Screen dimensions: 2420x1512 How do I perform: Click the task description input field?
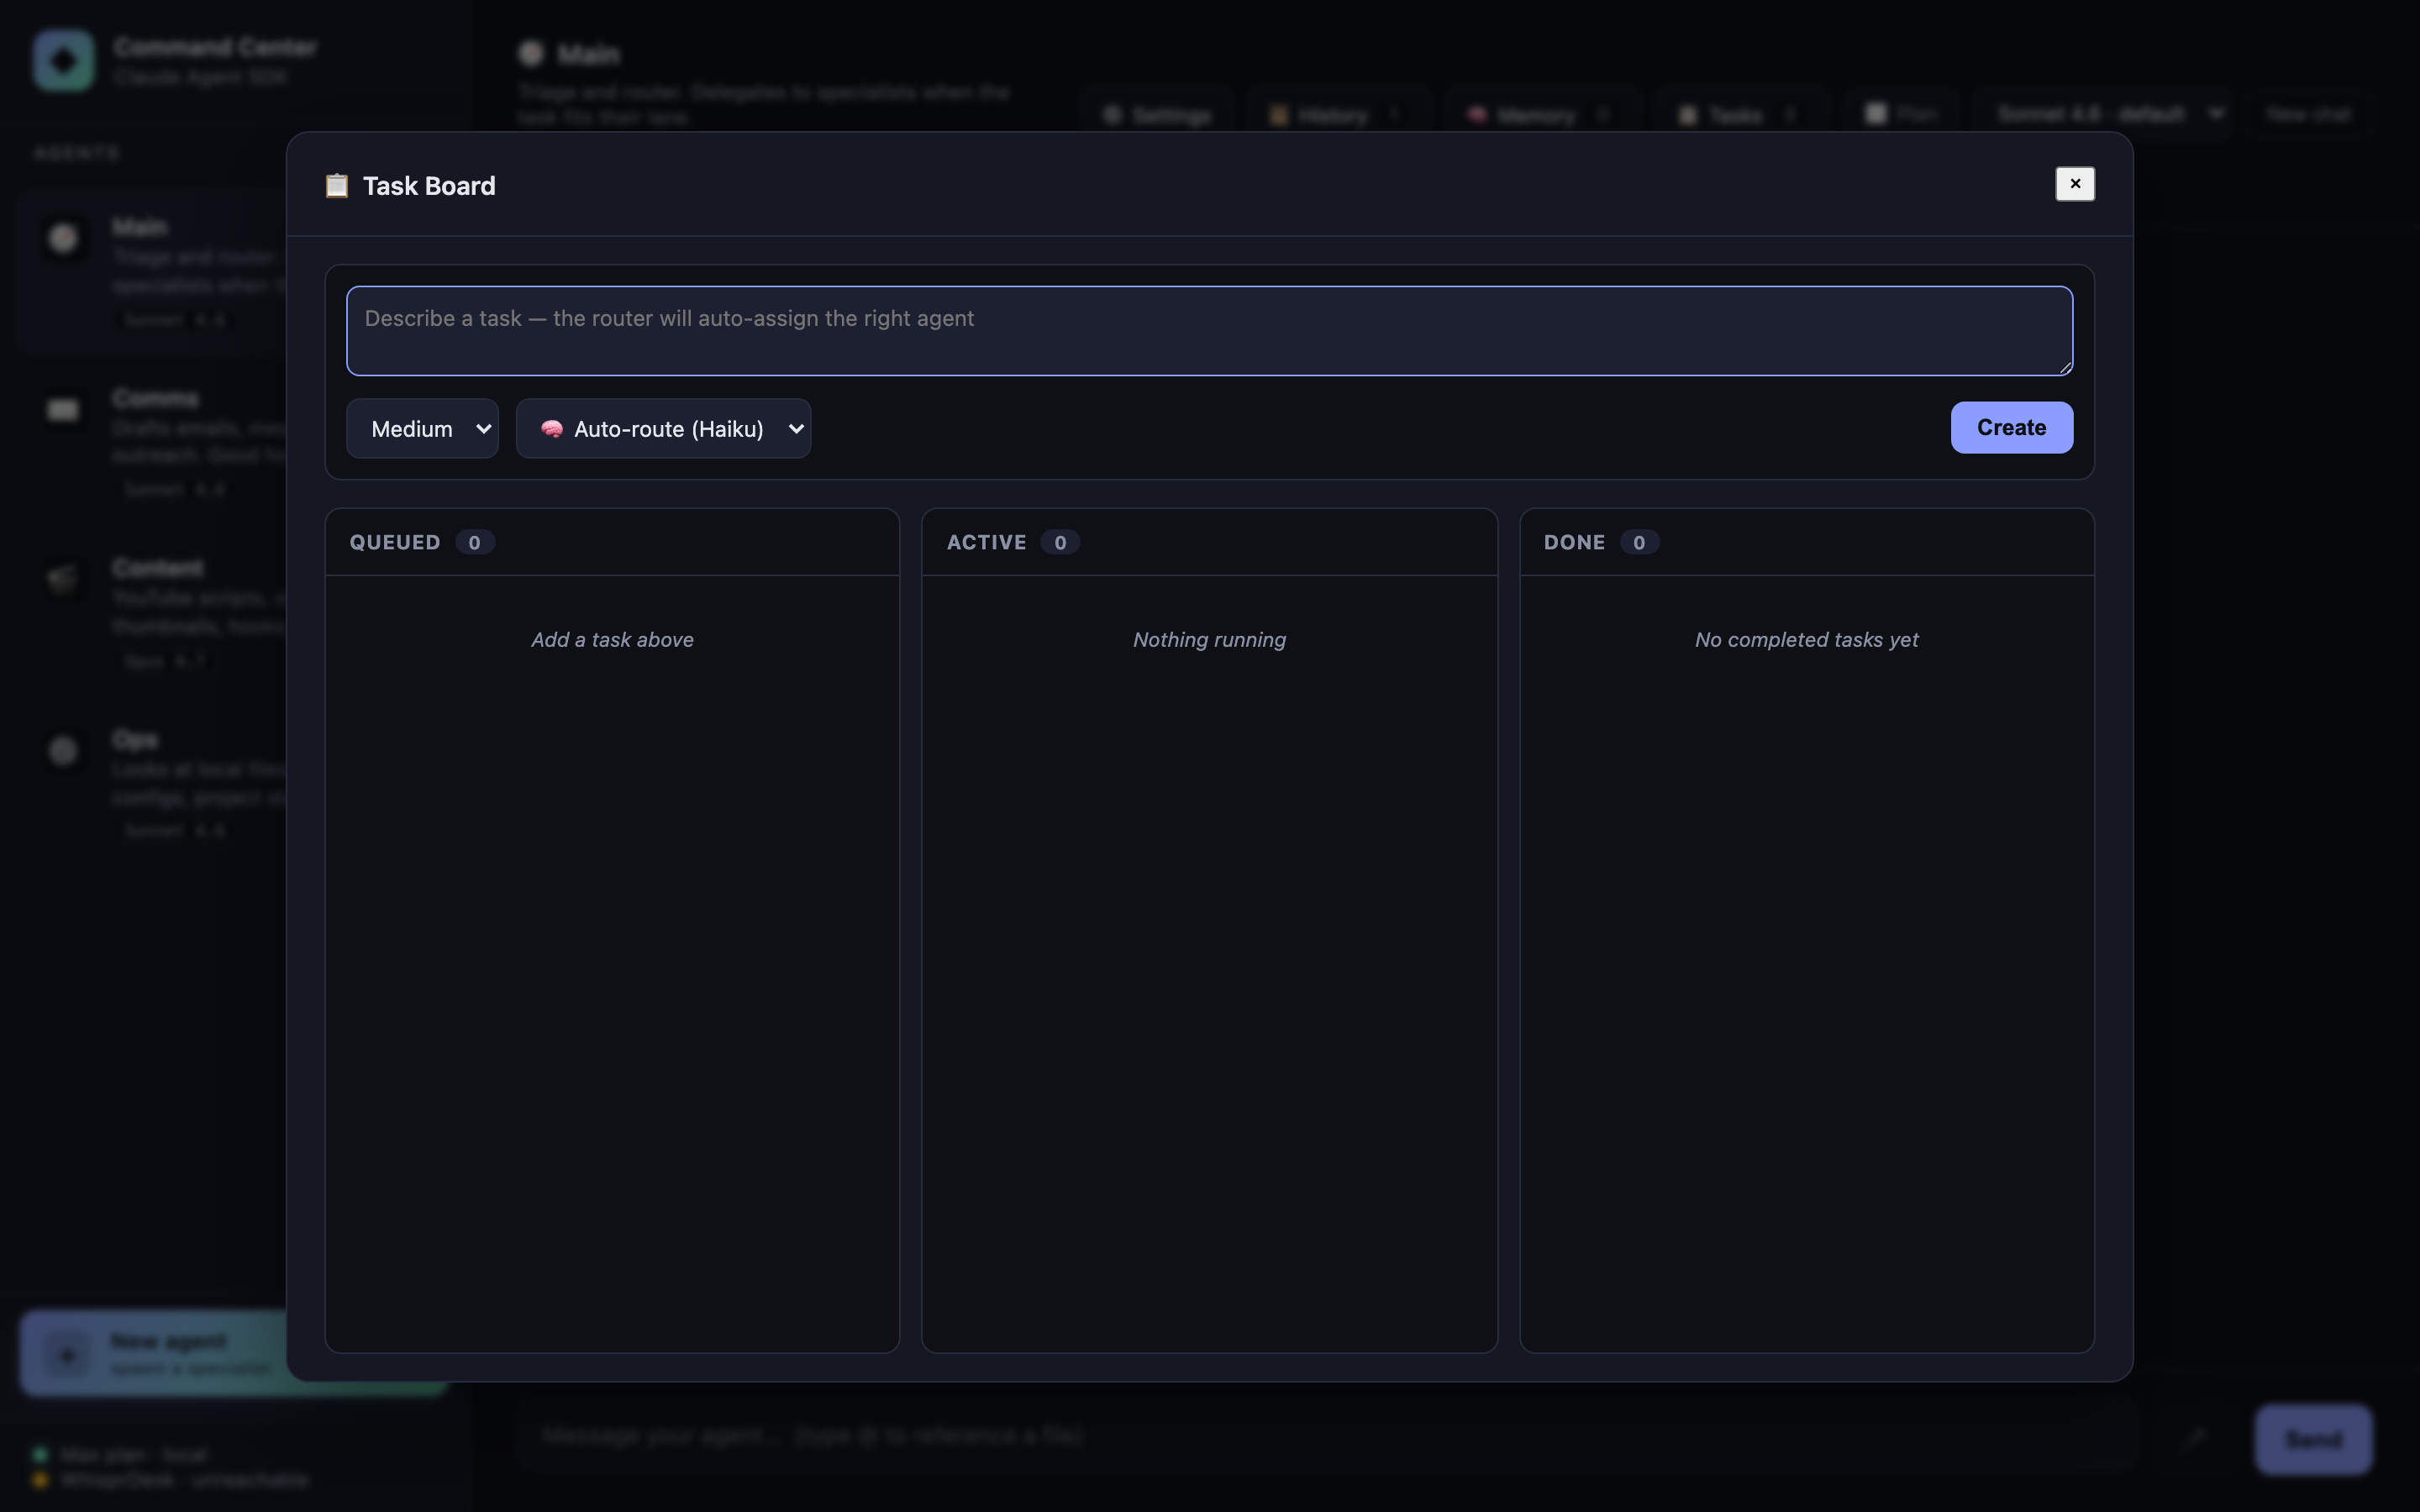1209,330
